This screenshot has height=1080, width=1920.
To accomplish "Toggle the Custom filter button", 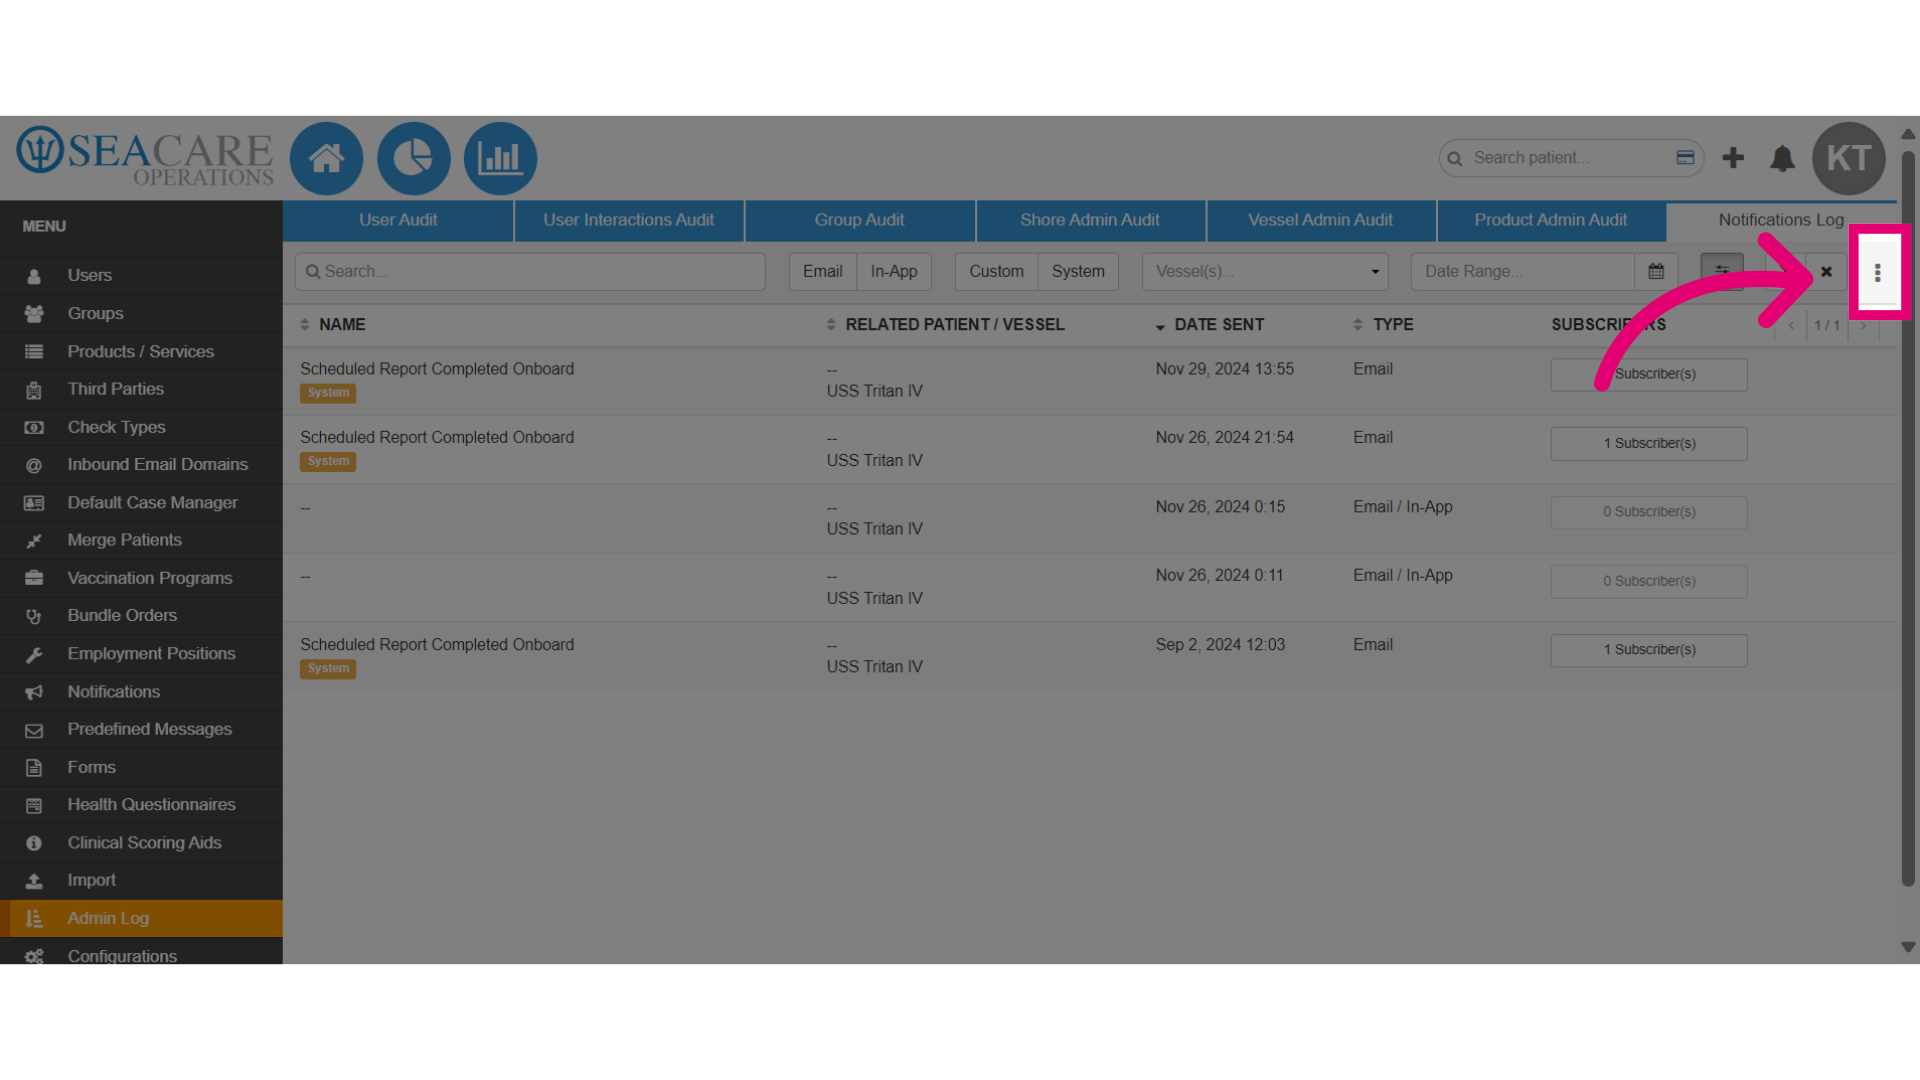I will (x=996, y=271).
